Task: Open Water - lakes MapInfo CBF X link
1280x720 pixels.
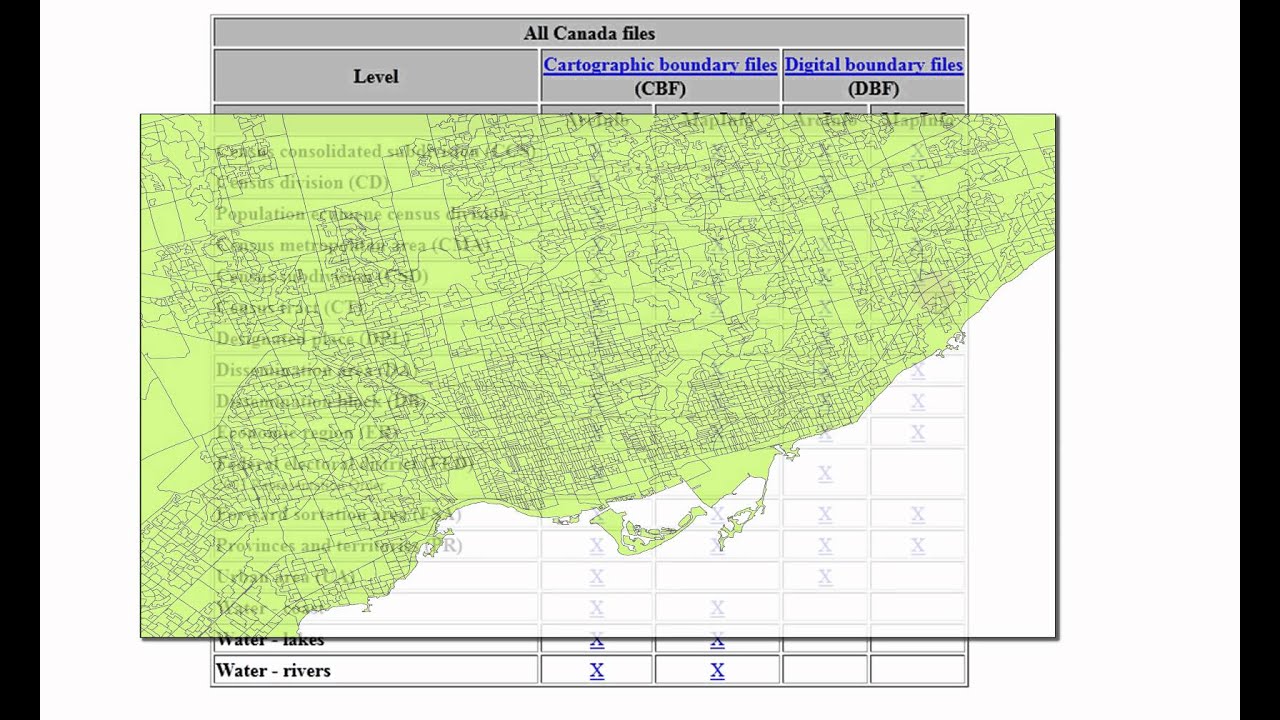Action: 717,641
